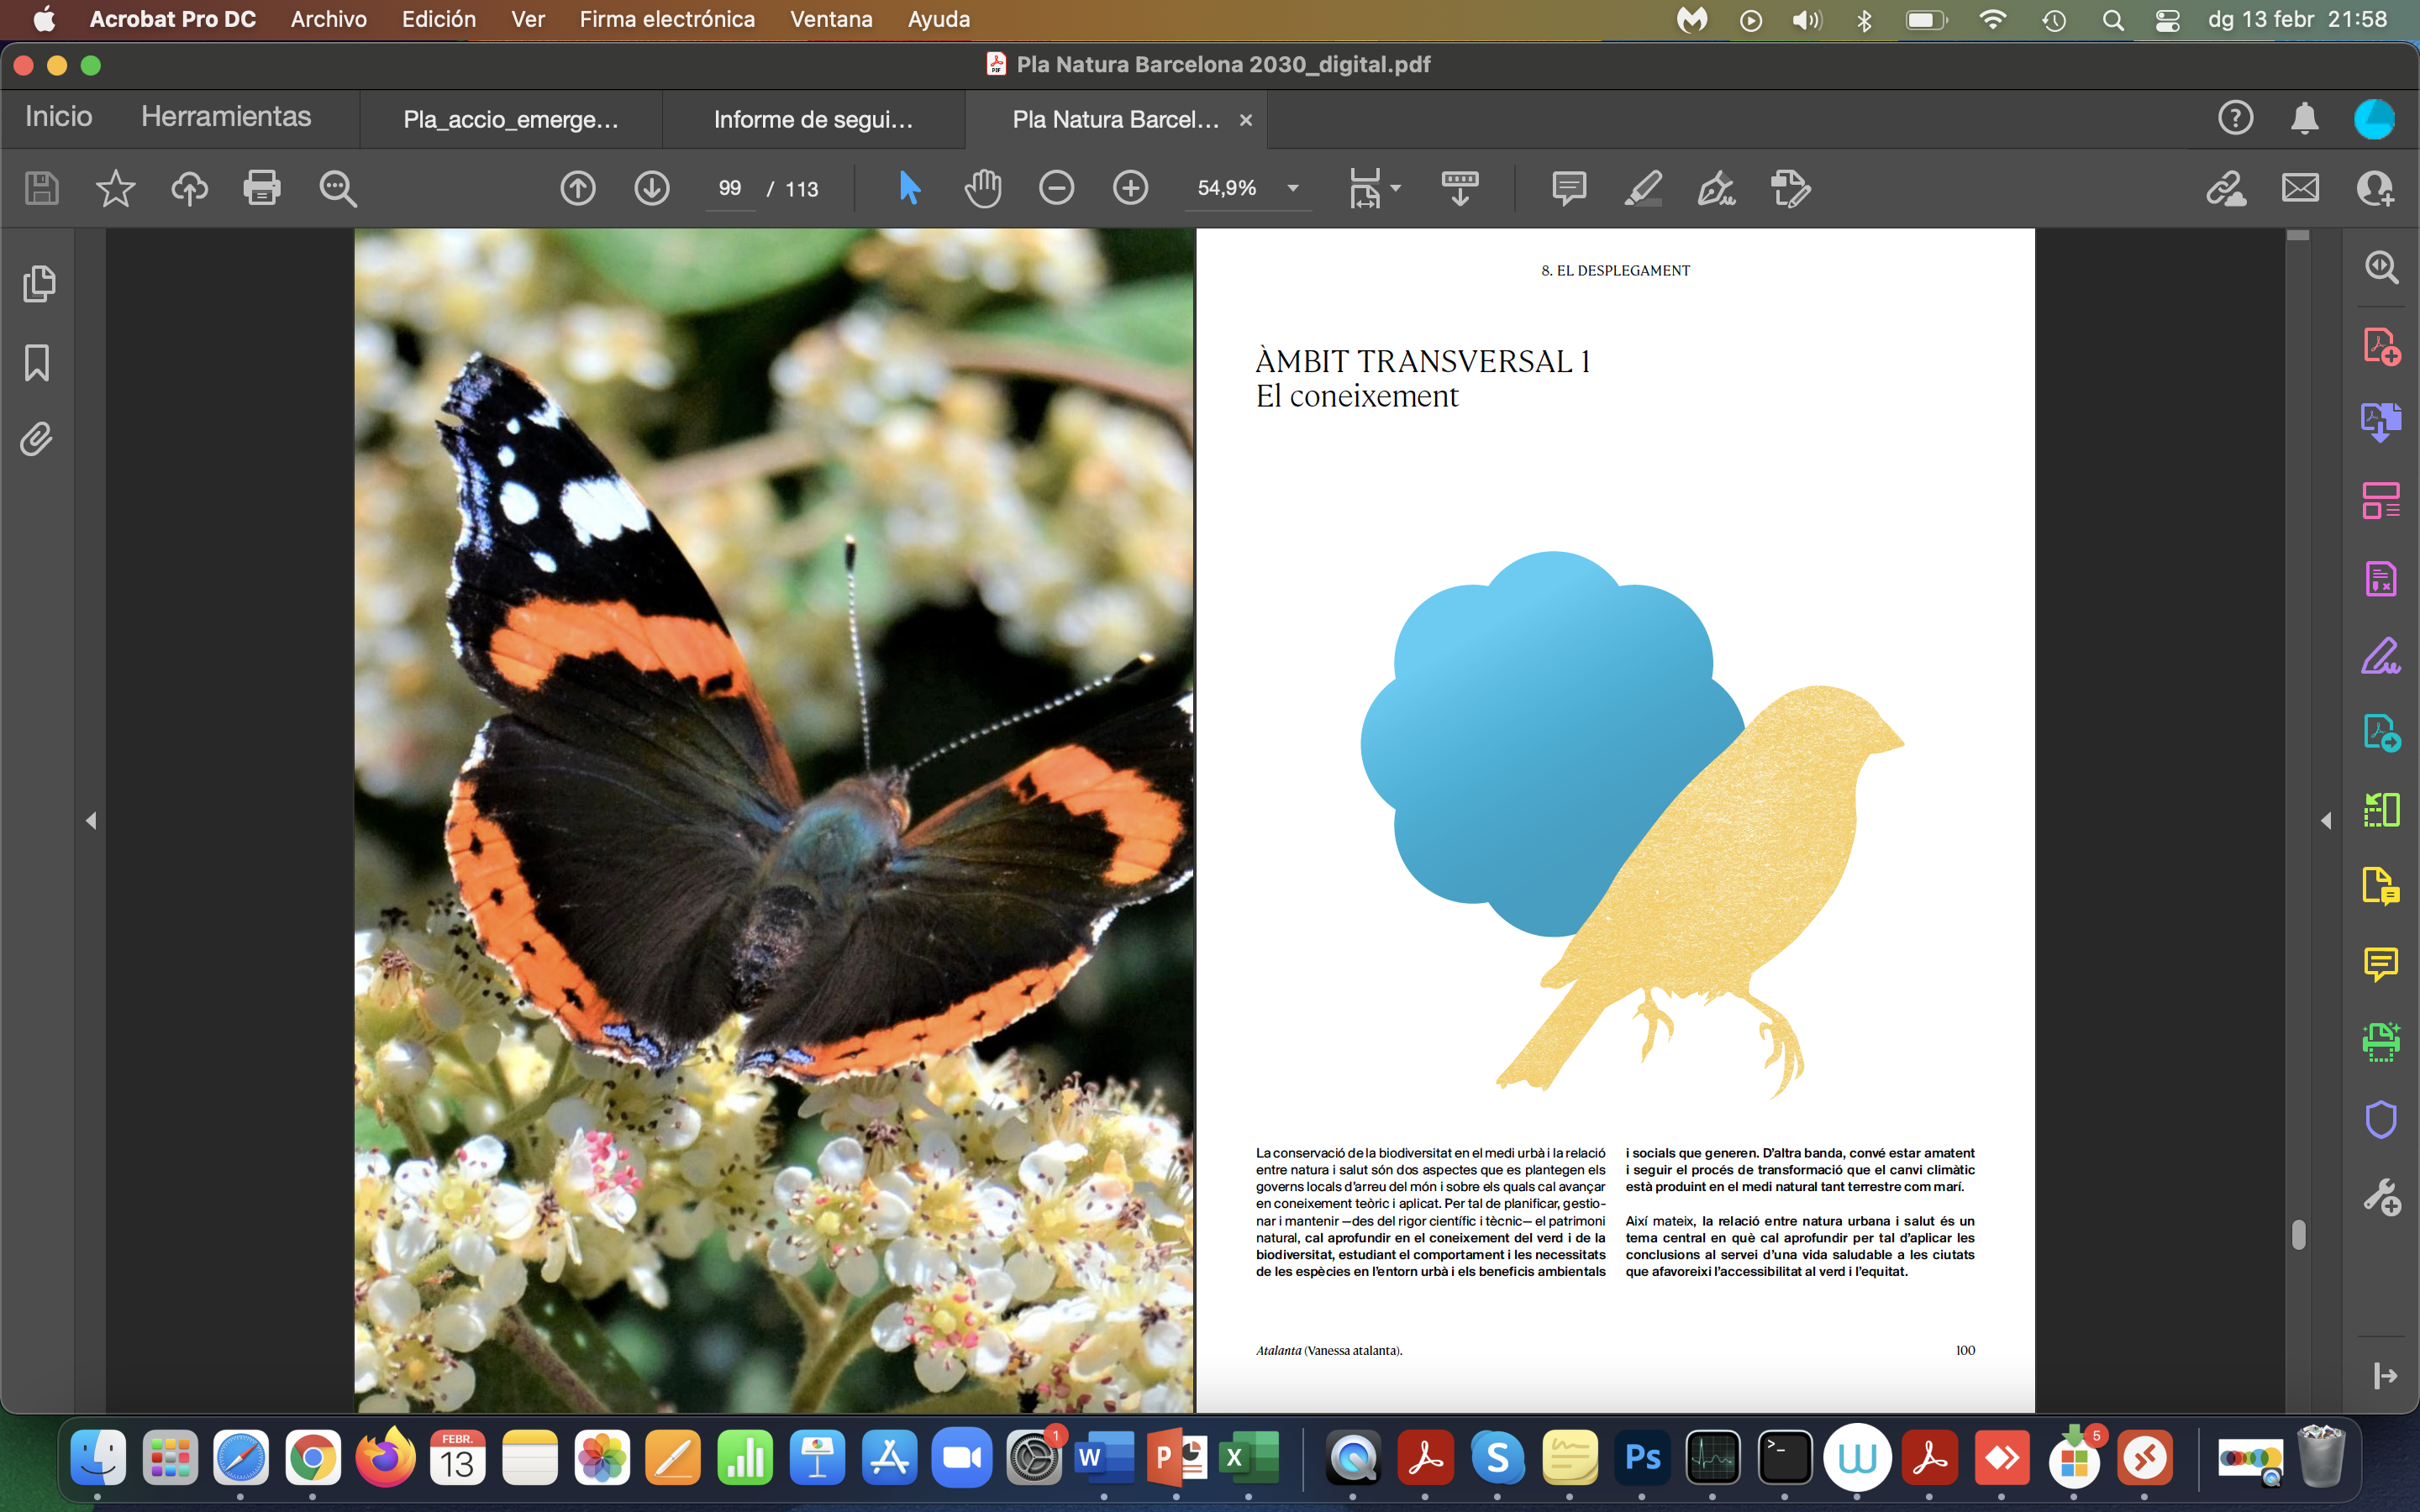Star this file as a favorite
The image size is (2420, 1512).
pyautogui.click(x=115, y=188)
